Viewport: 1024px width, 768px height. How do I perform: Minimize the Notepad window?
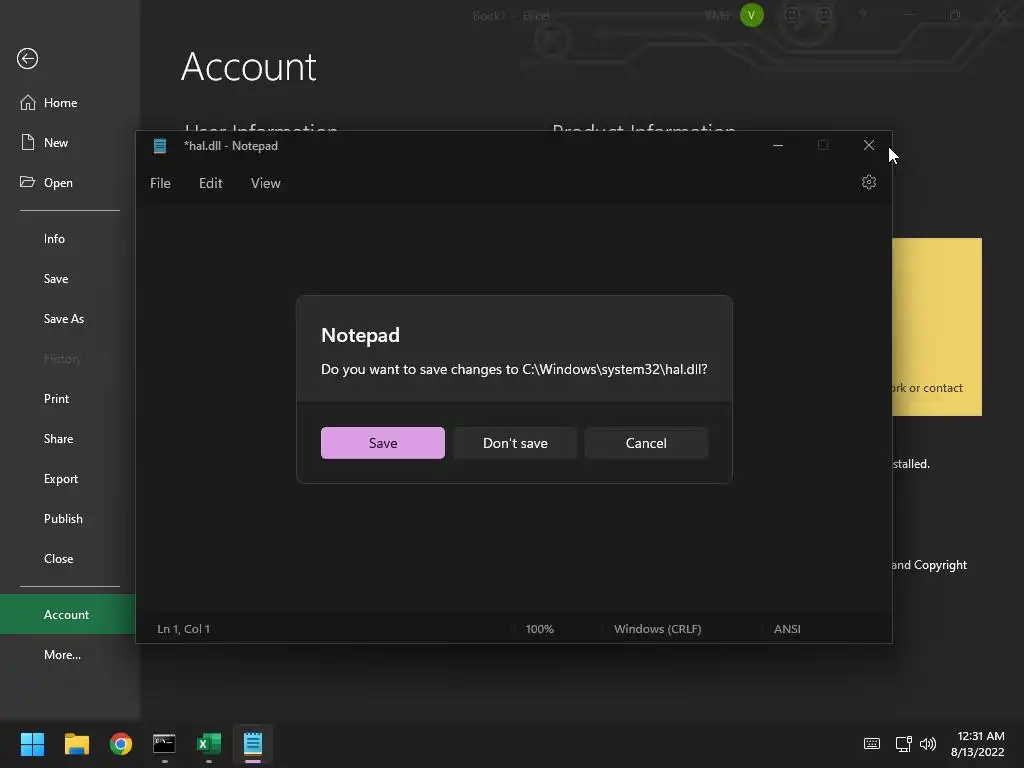tap(778, 145)
